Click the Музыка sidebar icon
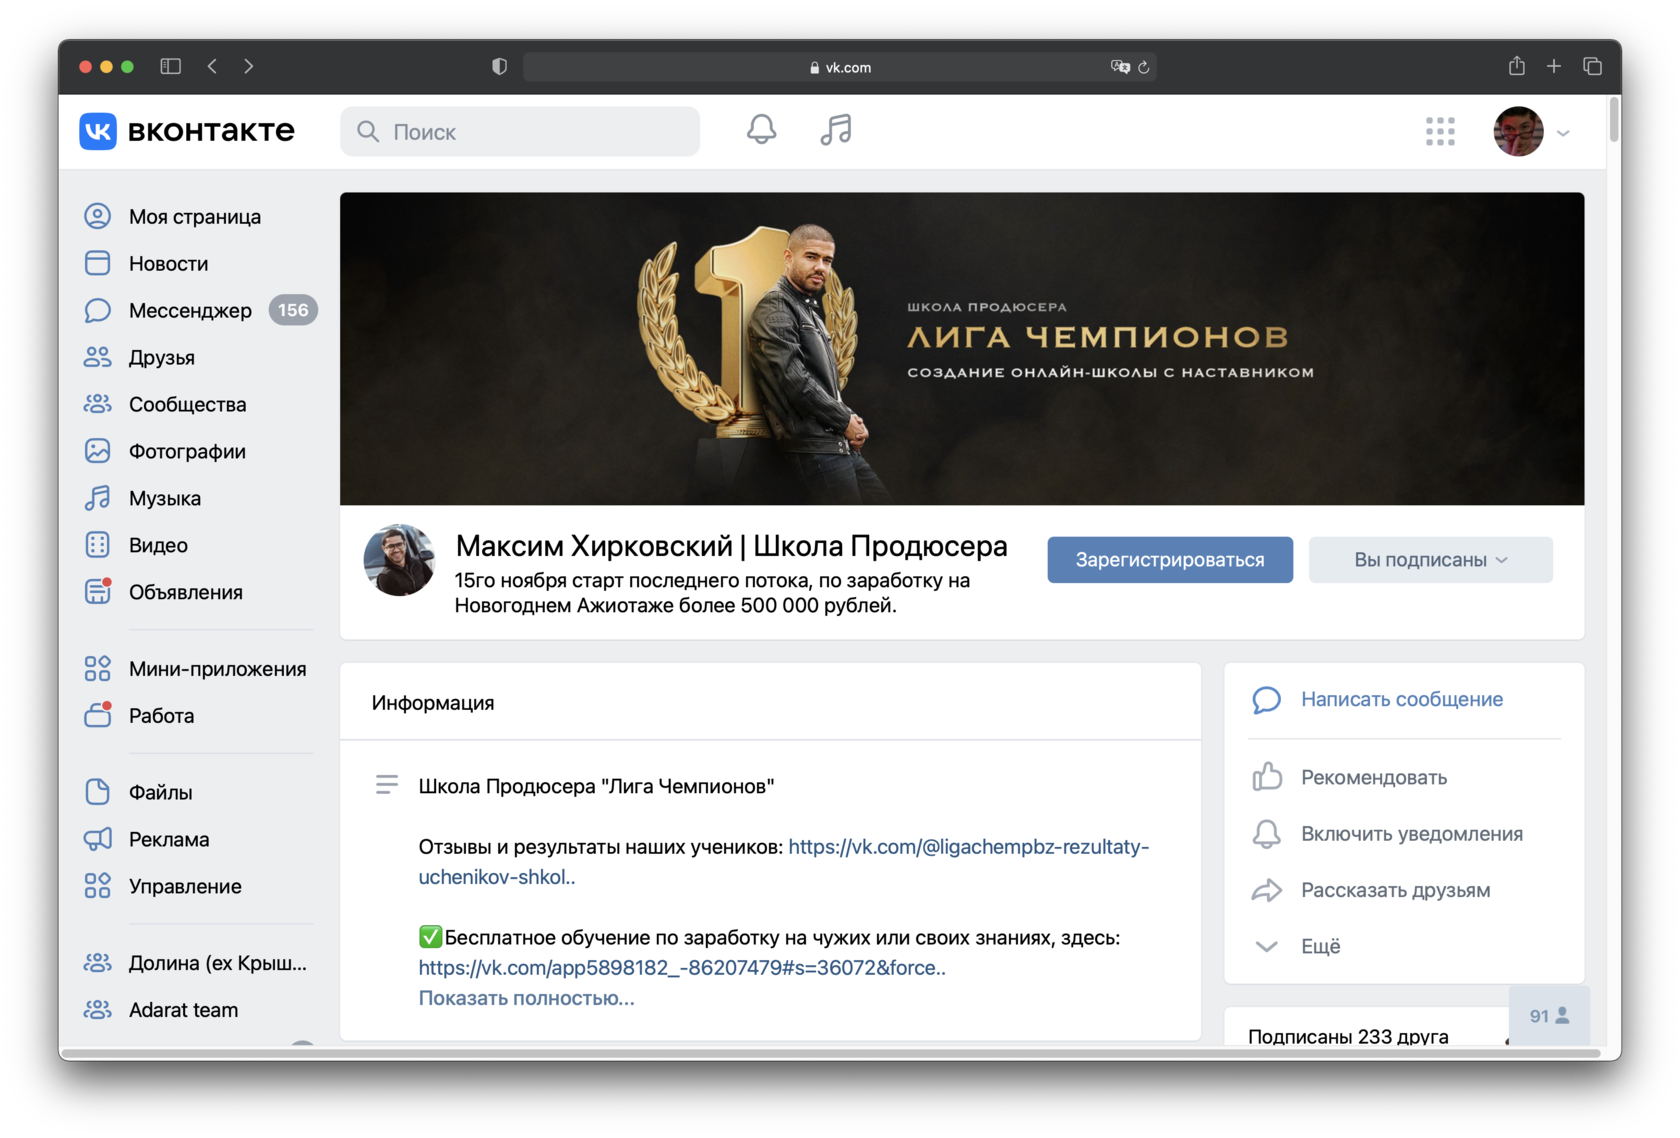Image resolution: width=1680 pixels, height=1138 pixels. coord(97,498)
